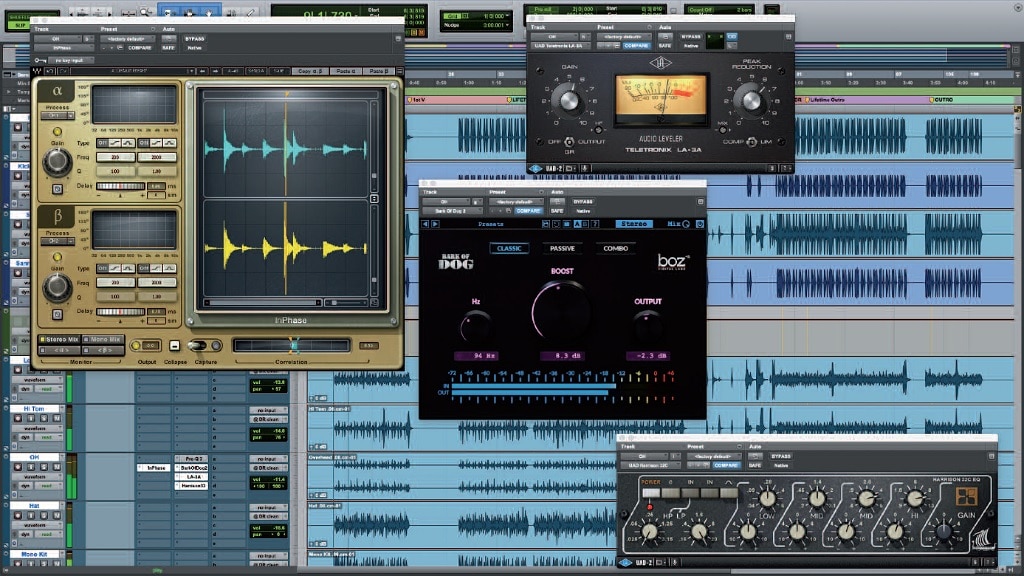Click Bark of Dog next preset arrow

click(x=435, y=224)
